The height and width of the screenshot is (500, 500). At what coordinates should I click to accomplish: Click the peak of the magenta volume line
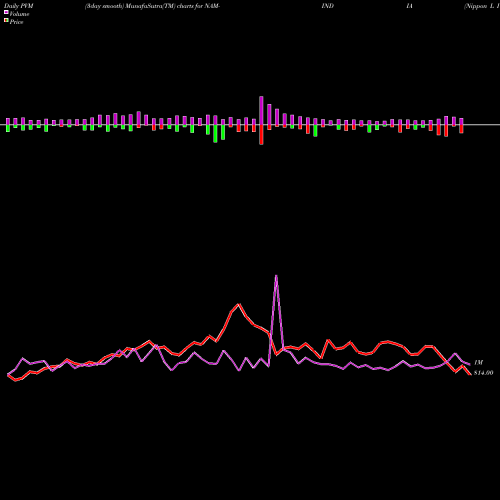(276, 275)
